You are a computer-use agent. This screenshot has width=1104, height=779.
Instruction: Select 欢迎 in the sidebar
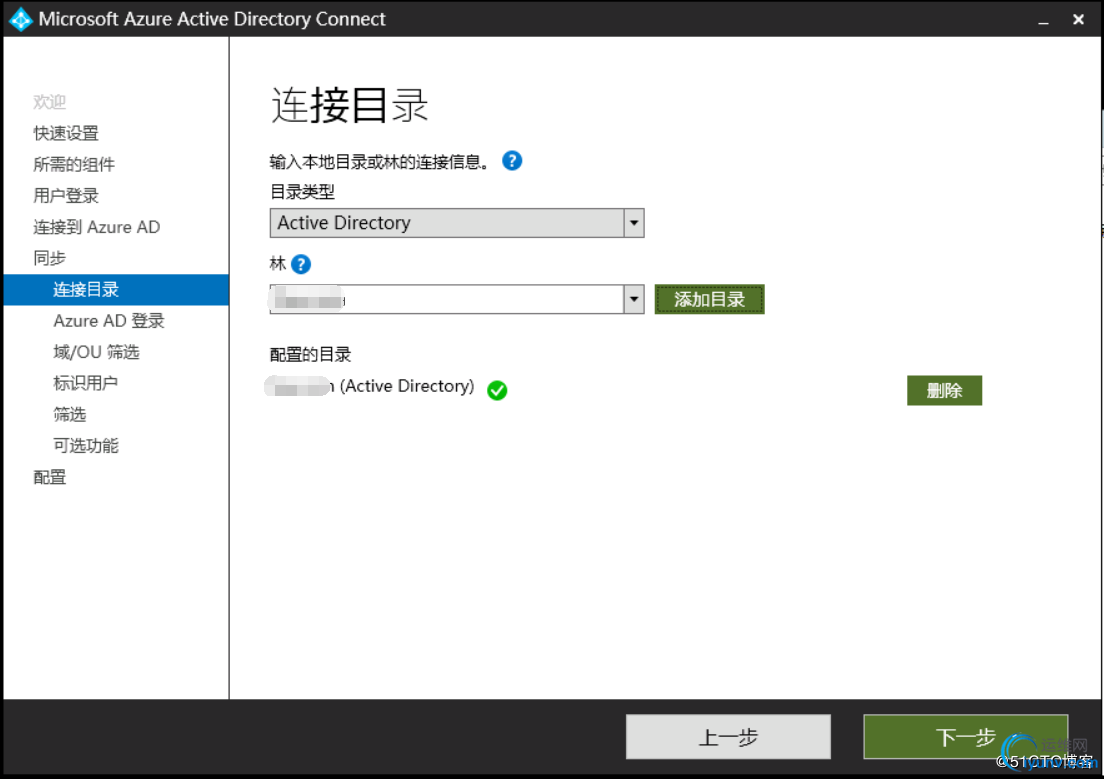[x=49, y=102]
